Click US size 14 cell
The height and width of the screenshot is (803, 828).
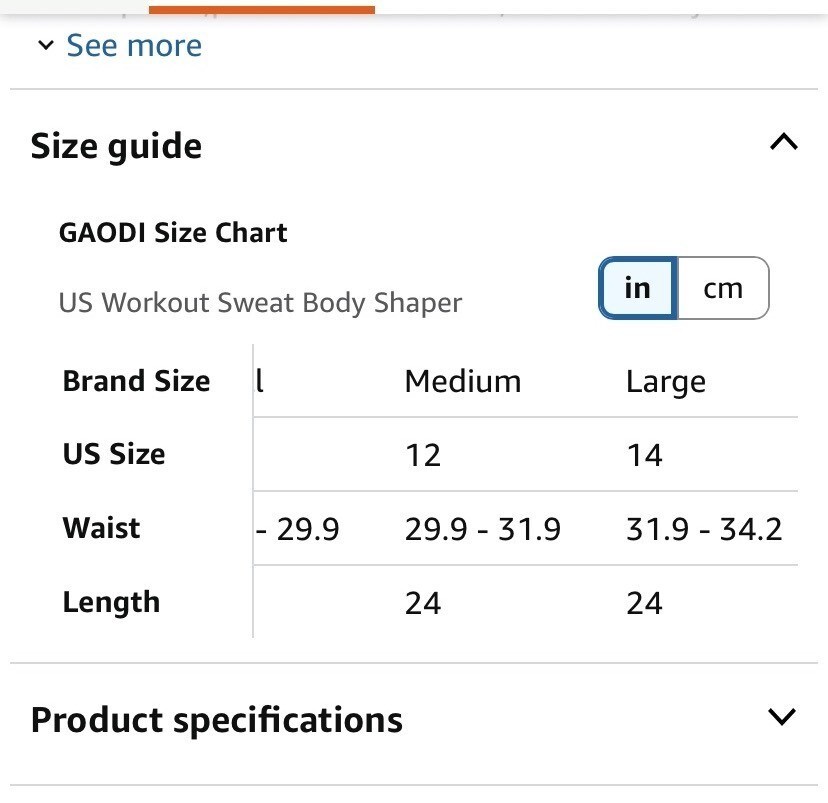click(x=645, y=455)
